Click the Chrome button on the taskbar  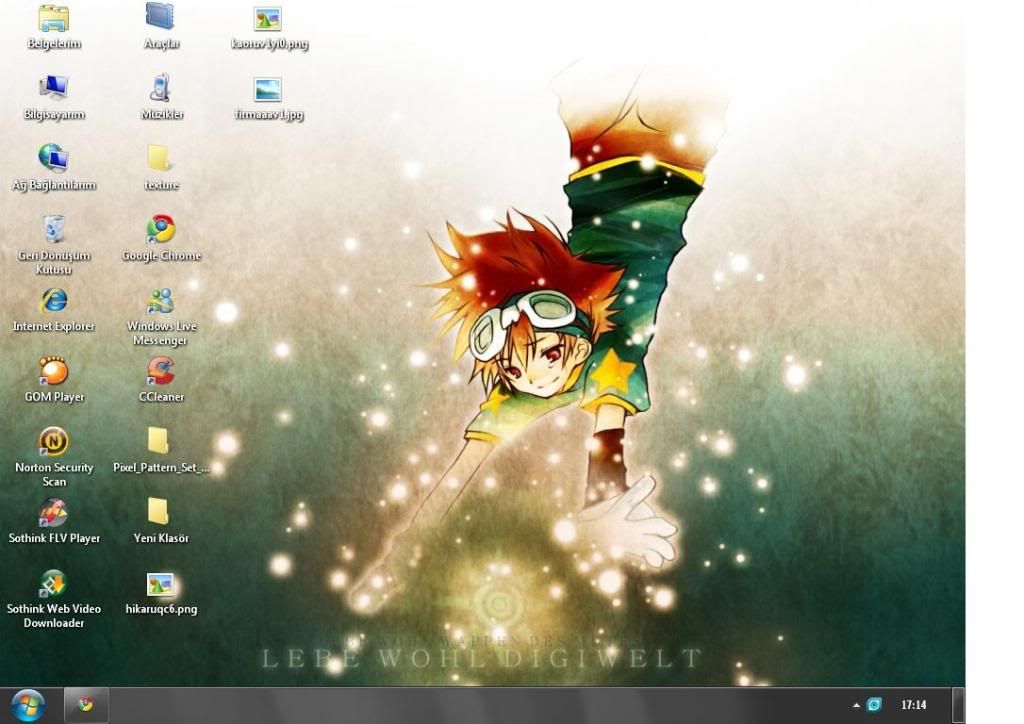pos(86,704)
